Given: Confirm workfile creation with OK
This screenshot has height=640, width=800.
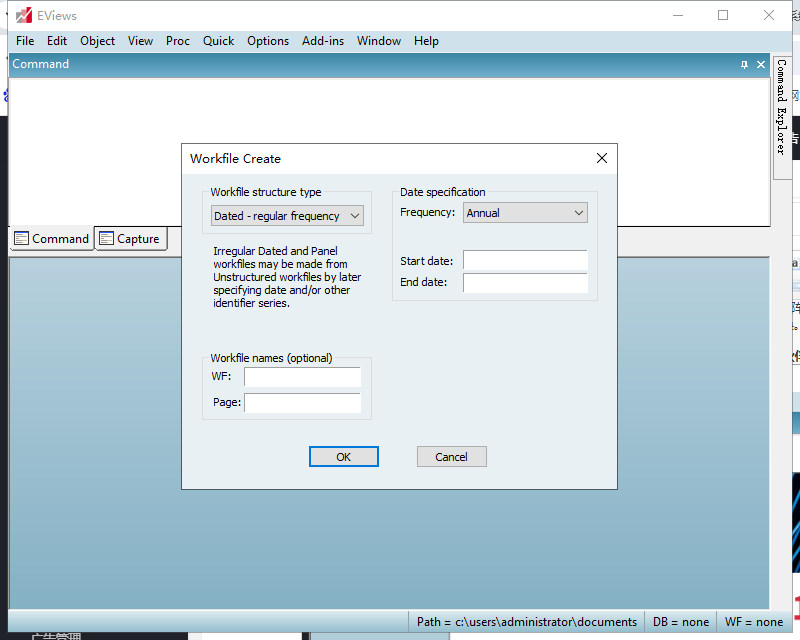Looking at the screenshot, I should 344,457.
